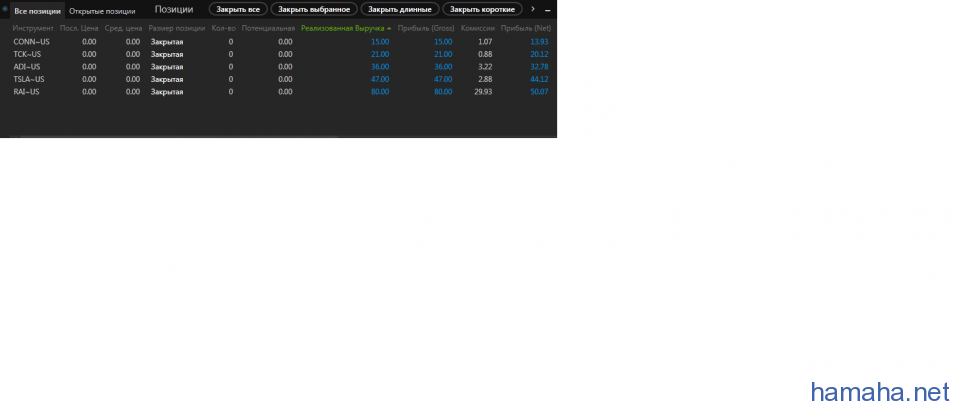Open the Открытые позиции tab
The height and width of the screenshot is (403, 960).
(102, 11)
